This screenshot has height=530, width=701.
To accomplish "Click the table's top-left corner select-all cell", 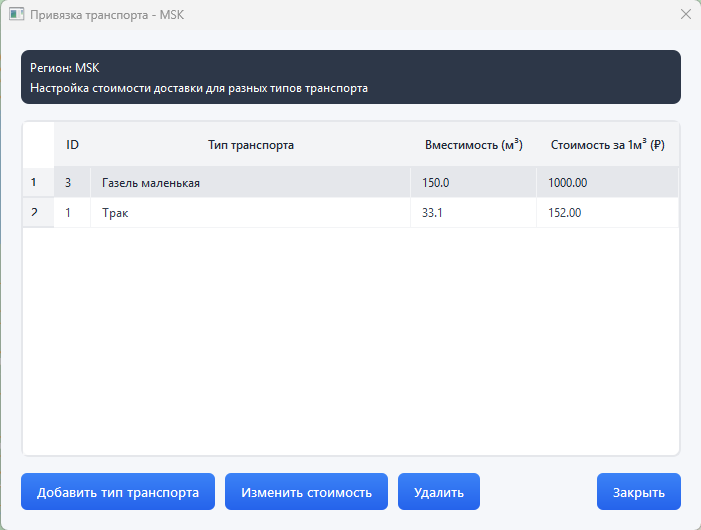I will [x=38, y=145].
